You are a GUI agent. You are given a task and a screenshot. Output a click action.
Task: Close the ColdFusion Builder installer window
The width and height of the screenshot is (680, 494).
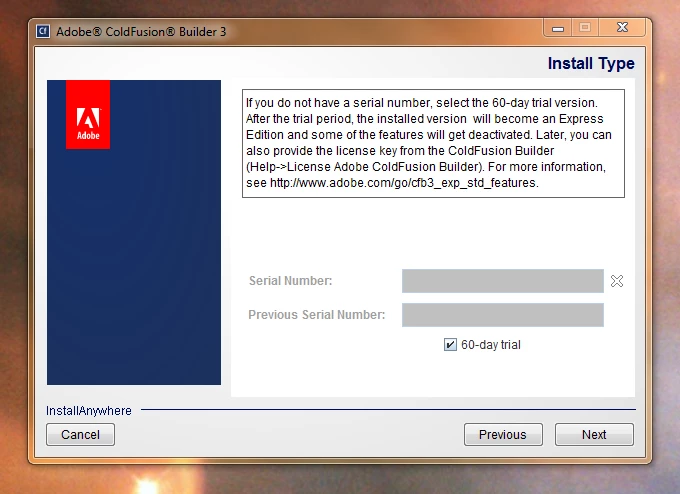click(622, 28)
